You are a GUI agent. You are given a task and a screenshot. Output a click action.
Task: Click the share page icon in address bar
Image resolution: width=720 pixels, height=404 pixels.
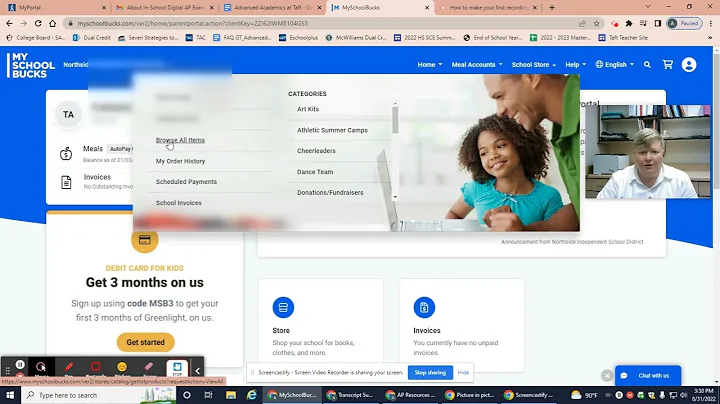[582, 23]
